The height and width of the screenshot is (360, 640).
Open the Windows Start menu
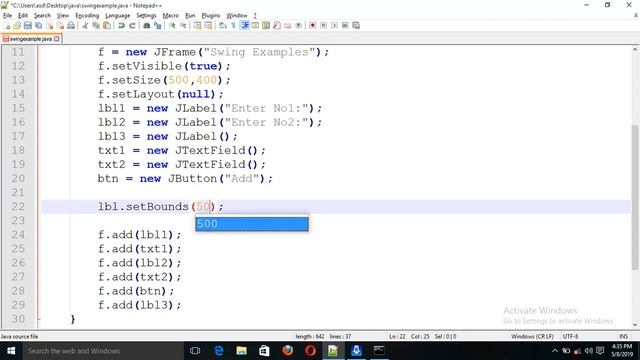[x=11, y=351]
